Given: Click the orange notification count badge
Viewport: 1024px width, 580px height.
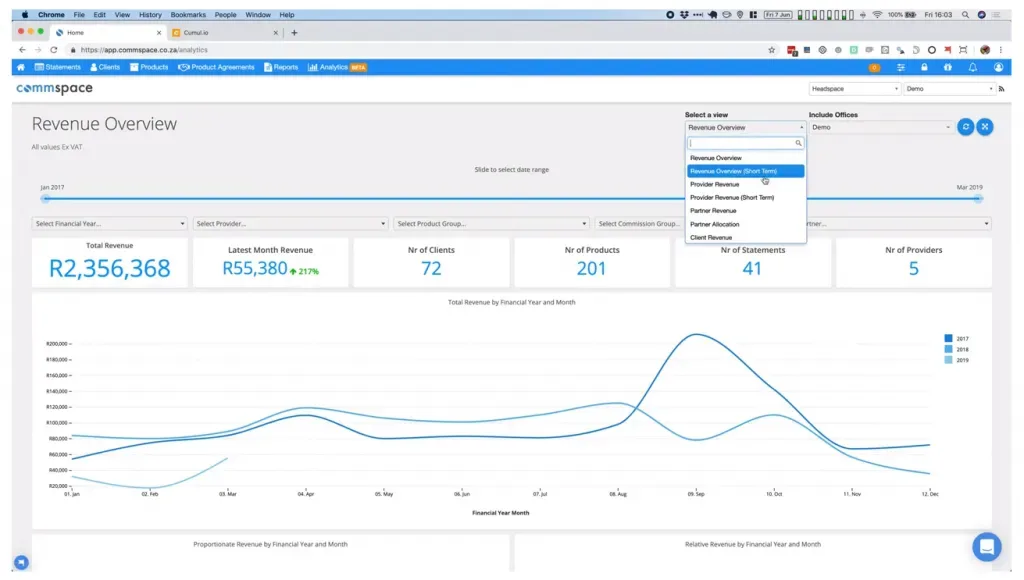Looking at the screenshot, I should pyautogui.click(x=874, y=67).
